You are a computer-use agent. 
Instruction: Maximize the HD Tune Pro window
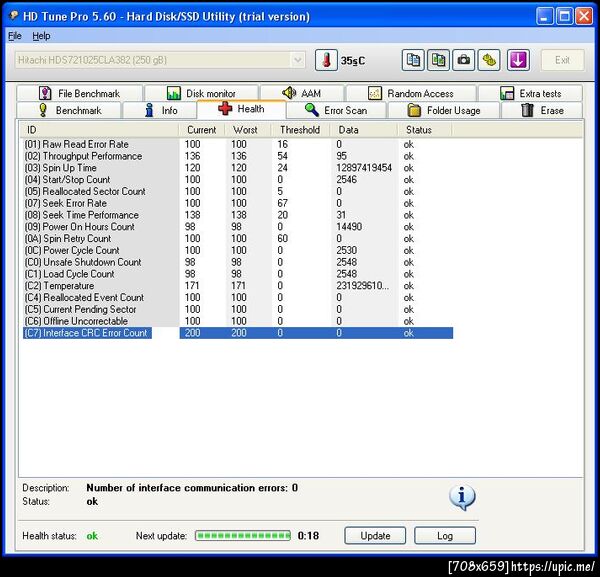[x=564, y=16]
